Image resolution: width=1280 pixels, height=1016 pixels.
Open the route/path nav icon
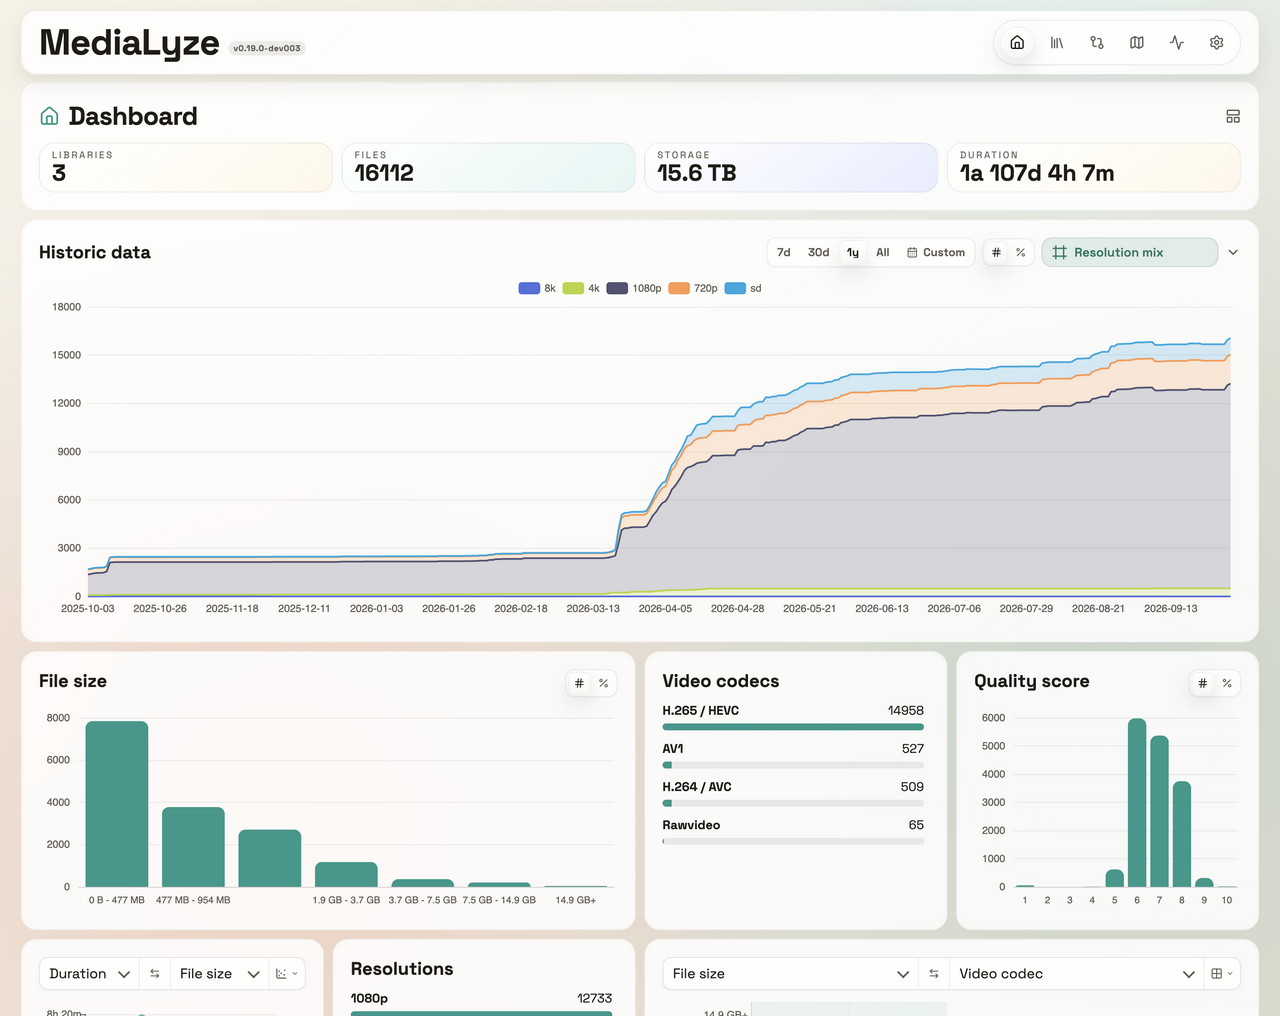1097,43
